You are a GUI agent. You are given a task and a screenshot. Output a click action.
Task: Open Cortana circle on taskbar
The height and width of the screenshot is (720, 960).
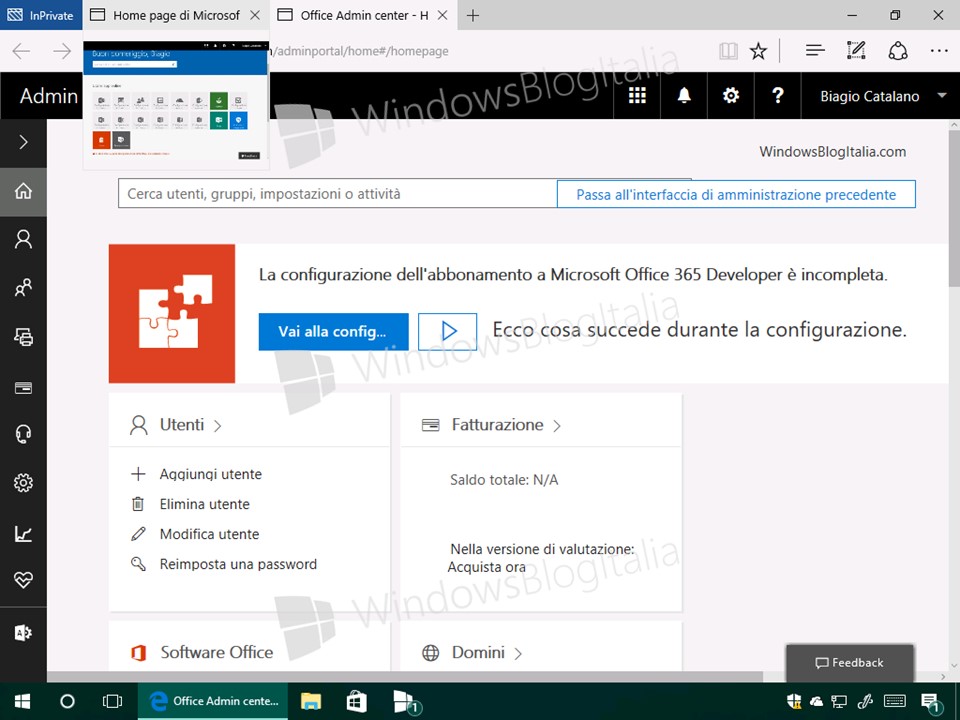coord(67,701)
